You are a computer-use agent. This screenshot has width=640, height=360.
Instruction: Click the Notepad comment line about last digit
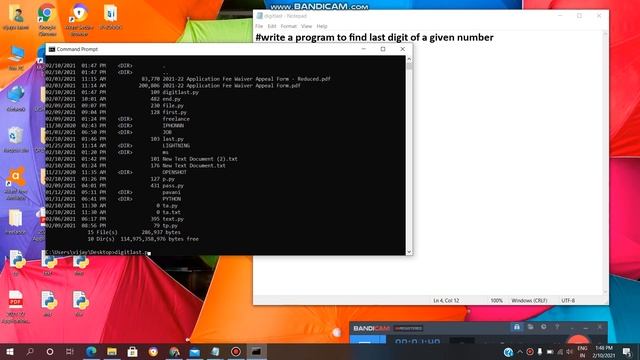pyautogui.click(x=374, y=38)
